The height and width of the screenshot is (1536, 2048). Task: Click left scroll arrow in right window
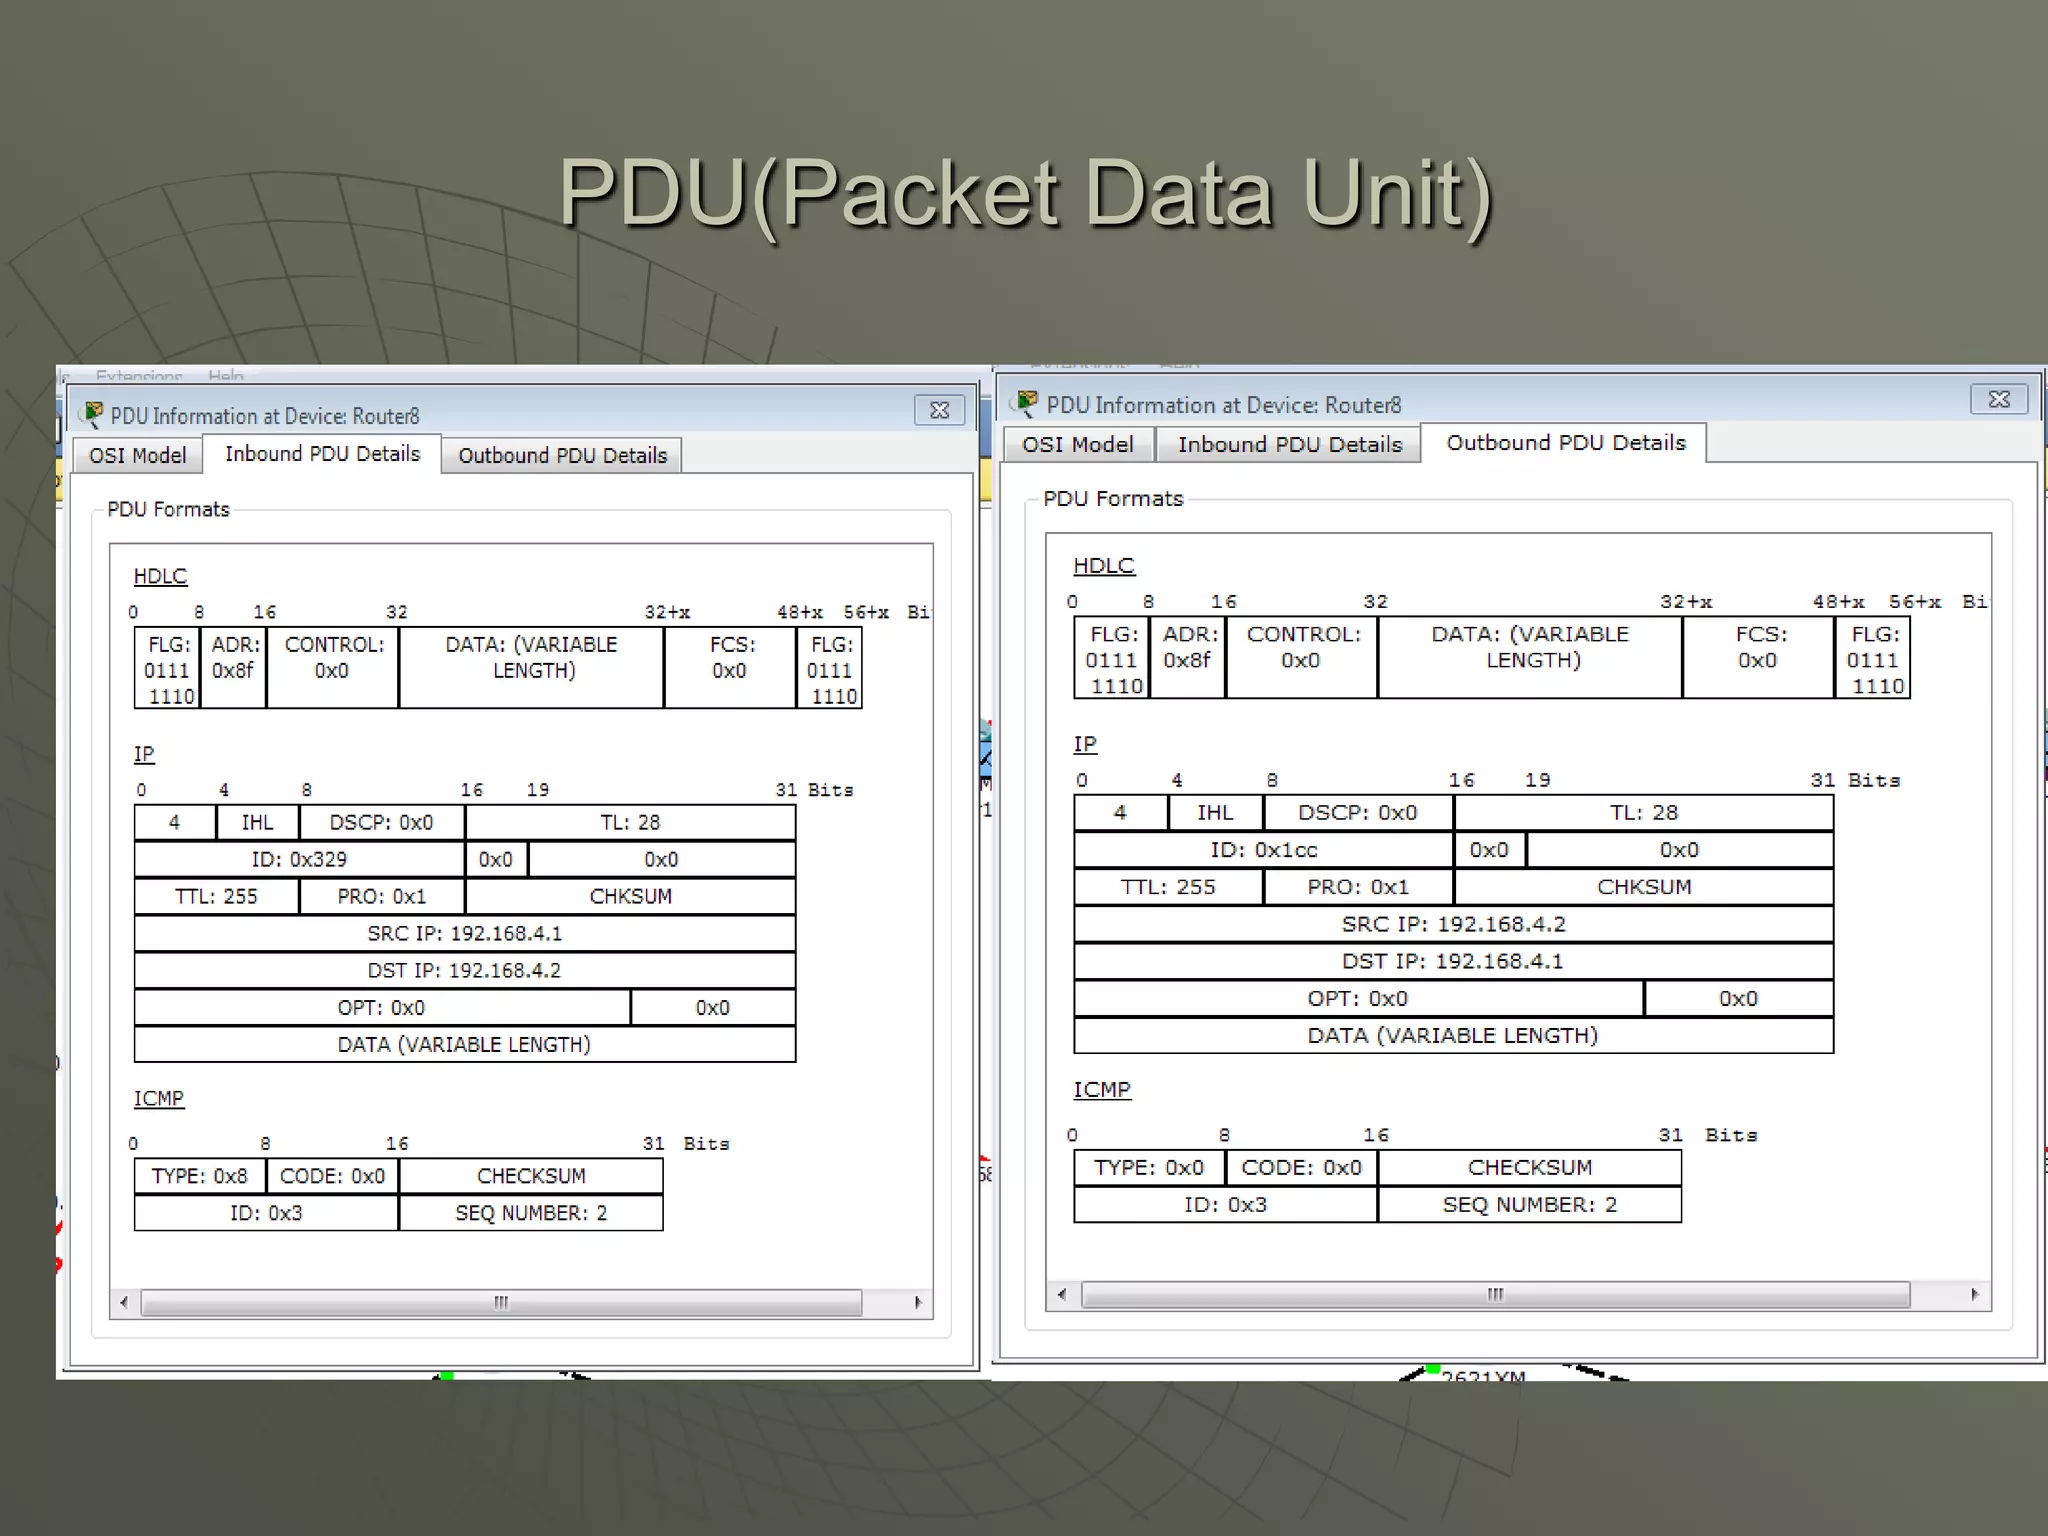pyautogui.click(x=1062, y=1294)
